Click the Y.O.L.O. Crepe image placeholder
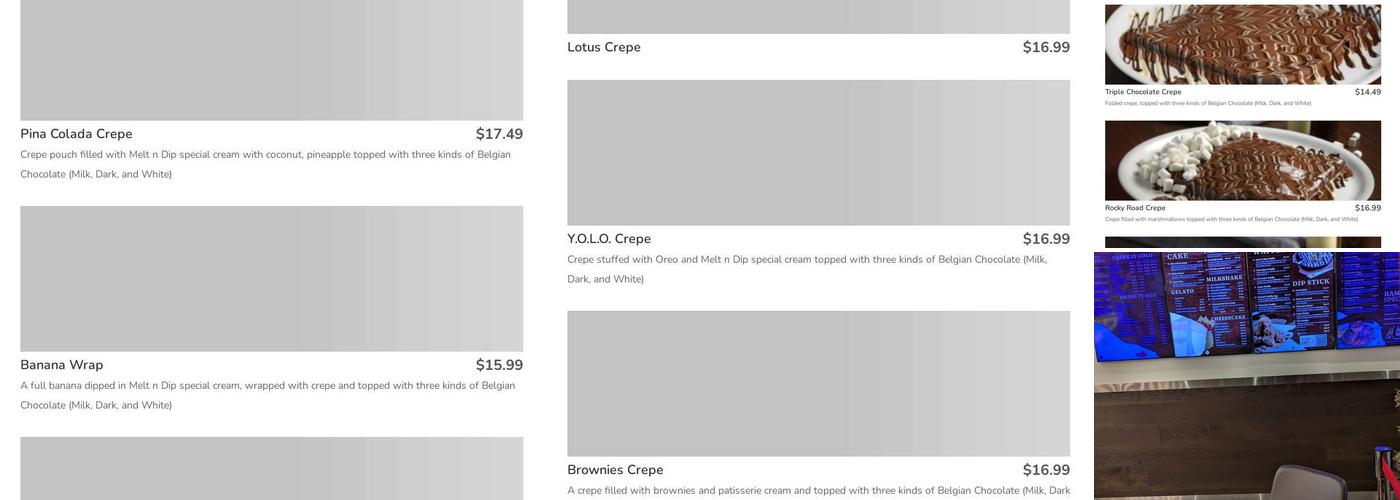This screenshot has height=500, width=1400. click(818, 153)
